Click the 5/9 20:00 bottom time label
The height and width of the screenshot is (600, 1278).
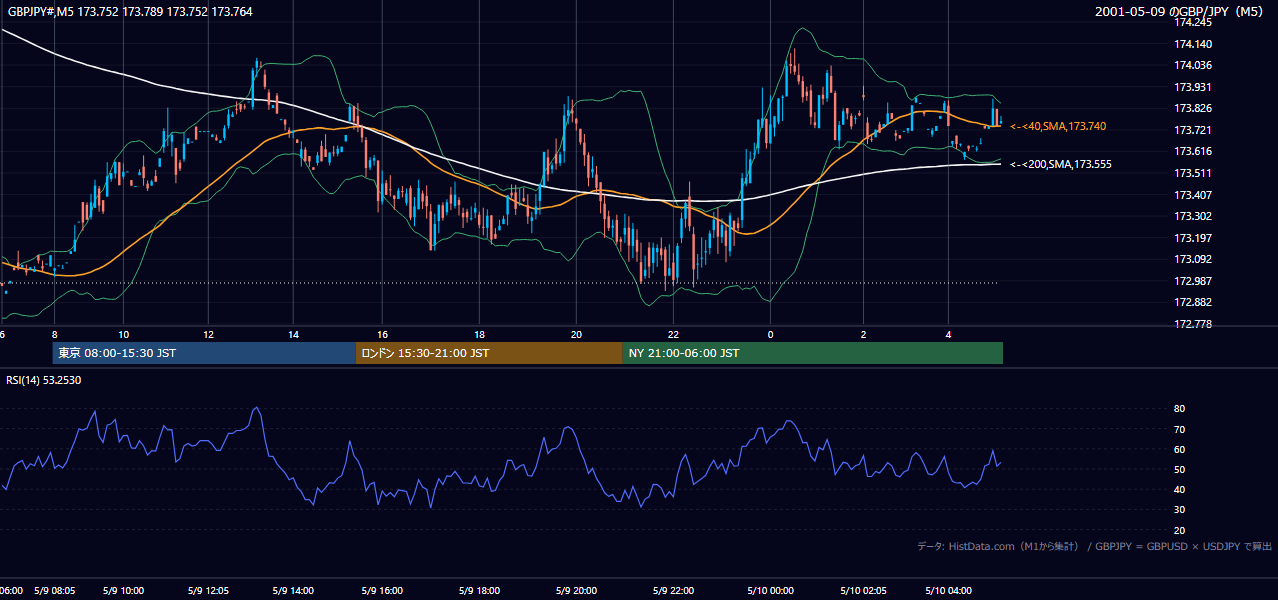click(x=577, y=590)
